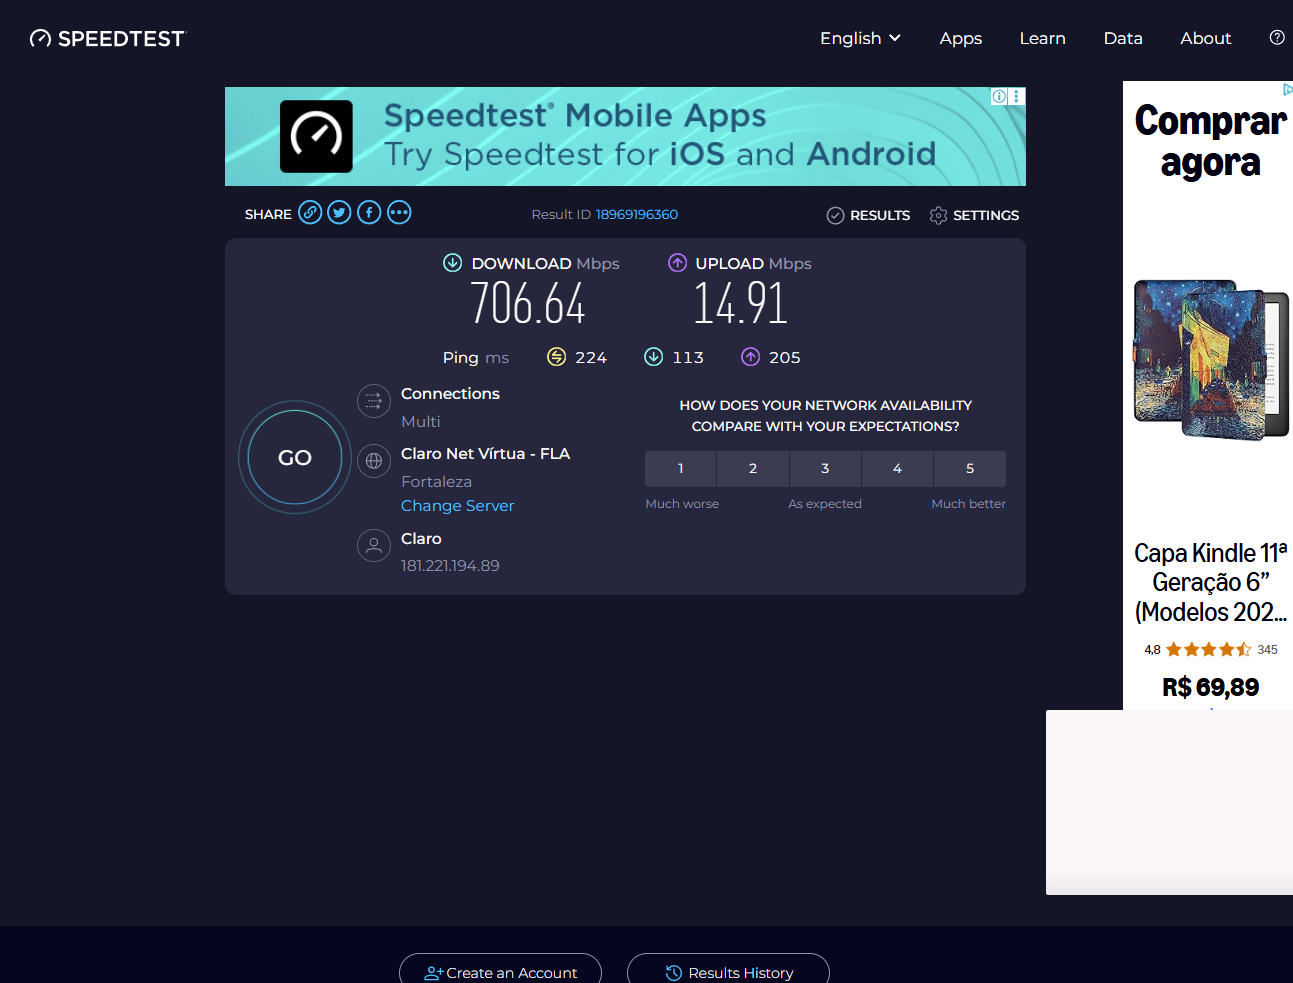The height and width of the screenshot is (983, 1293).
Task: Click Change Server link
Action: click(457, 505)
